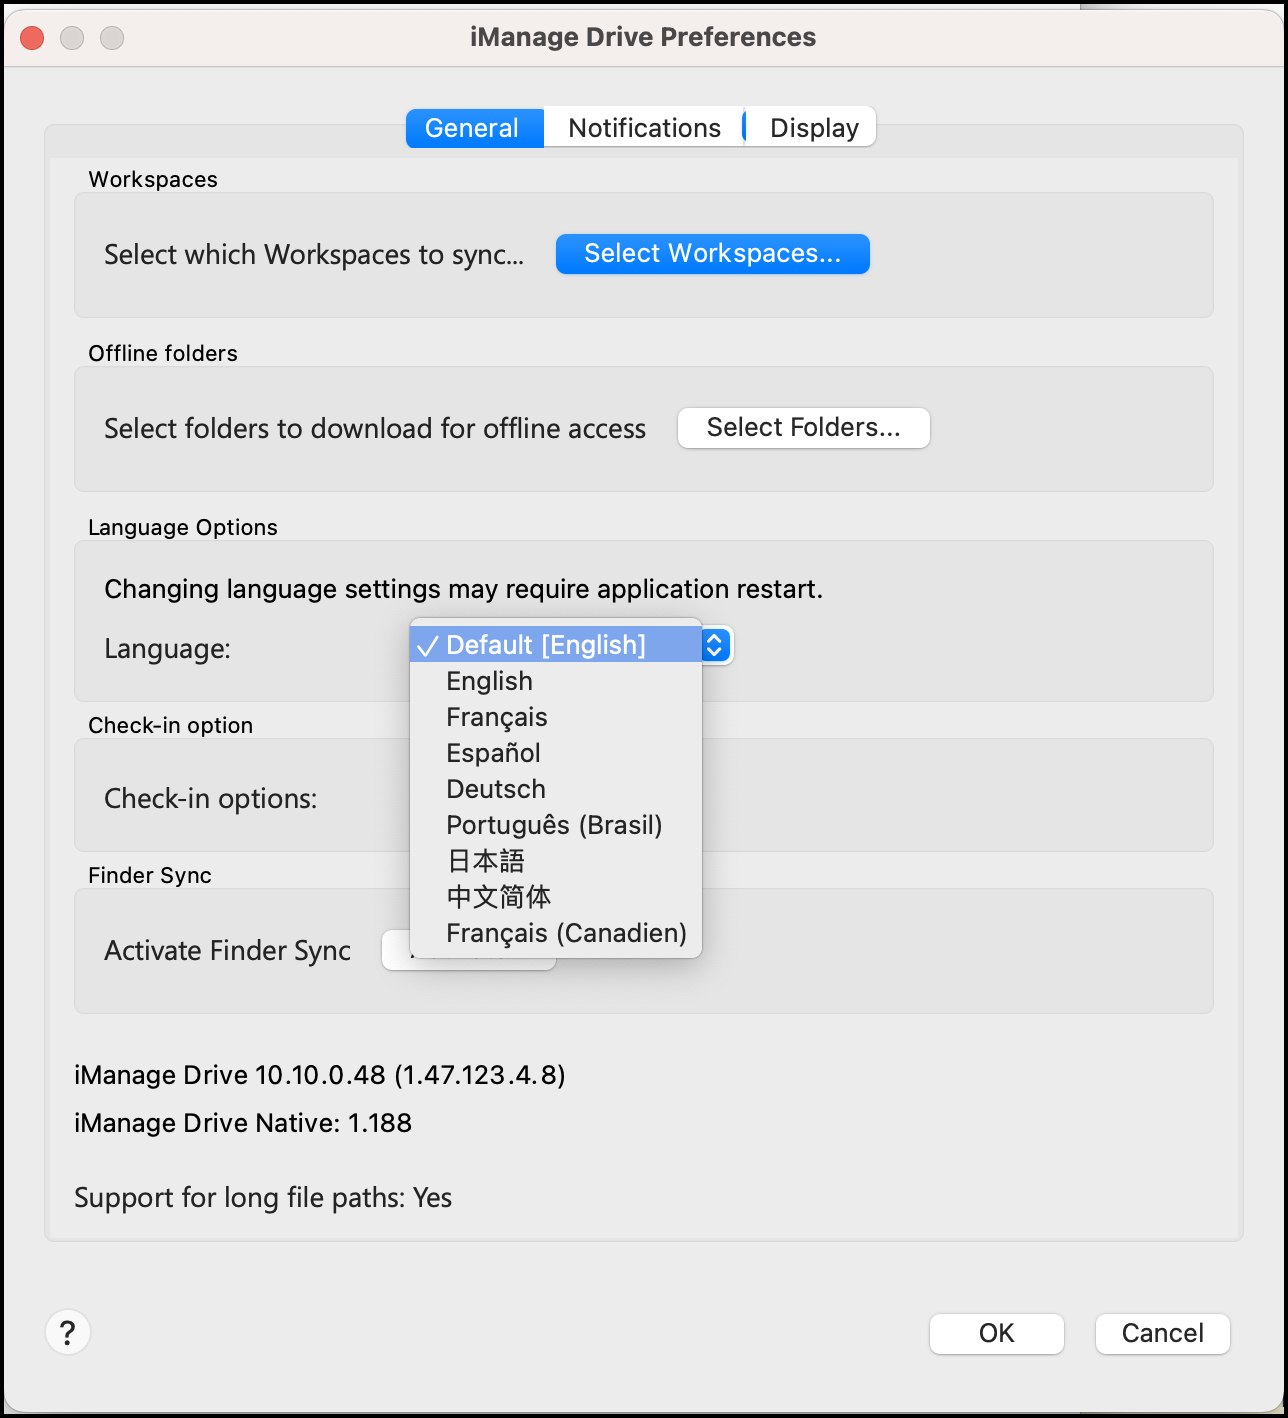The height and width of the screenshot is (1418, 1288).
Task: Open the Select Folders dialog
Action: click(803, 428)
